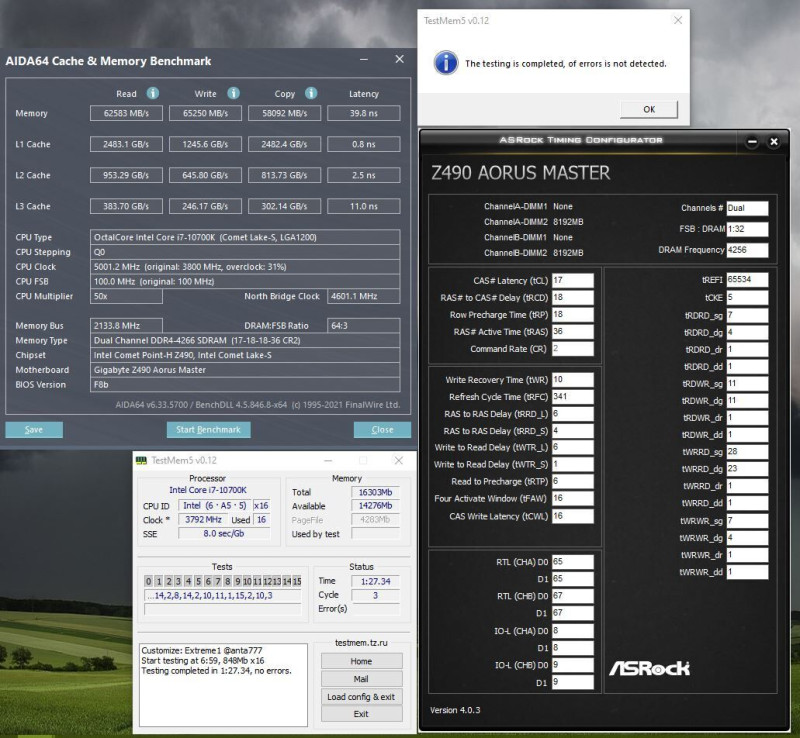800x738 pixels.
Task: Click the North Bridge Clock value 4601.1 MHz
Action: [363, 296]
